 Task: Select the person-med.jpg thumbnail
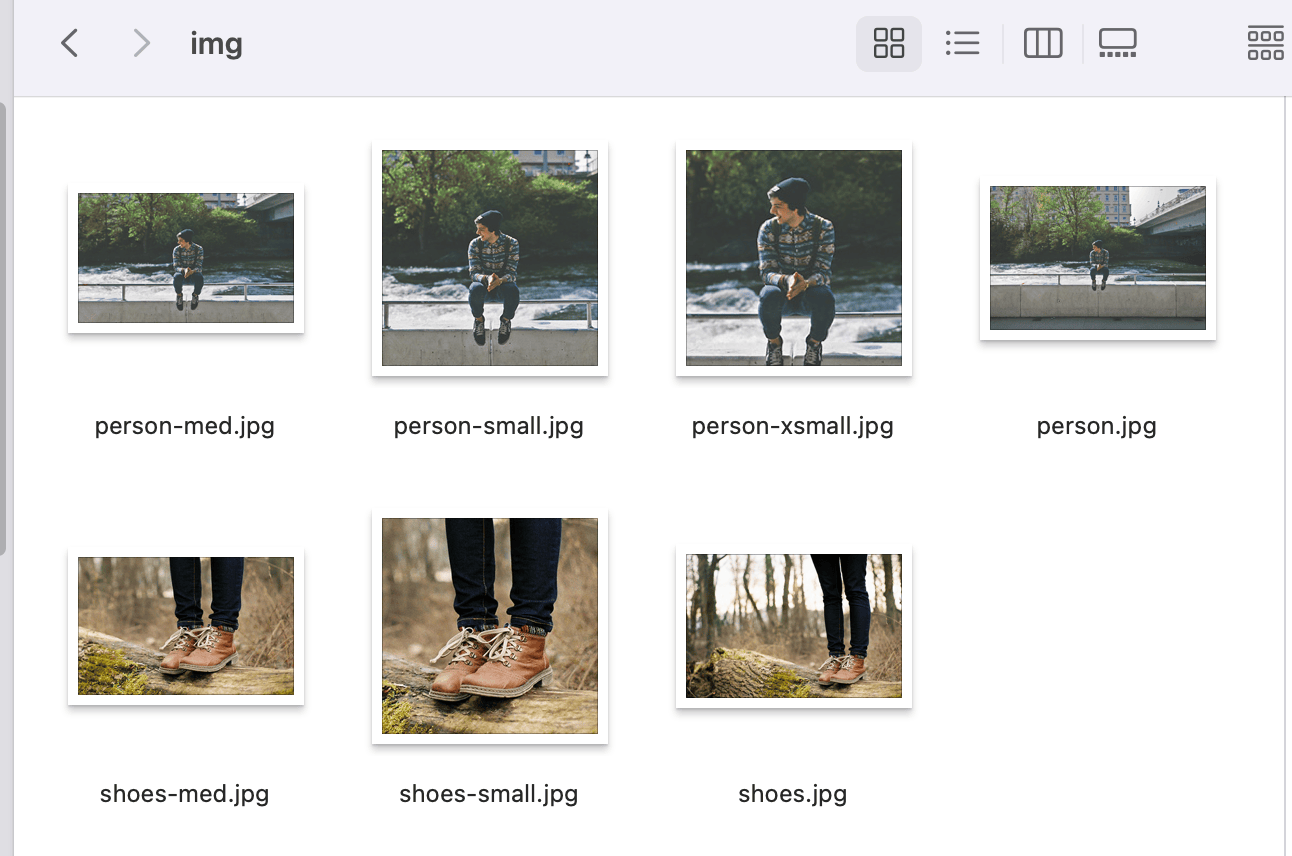186,258
